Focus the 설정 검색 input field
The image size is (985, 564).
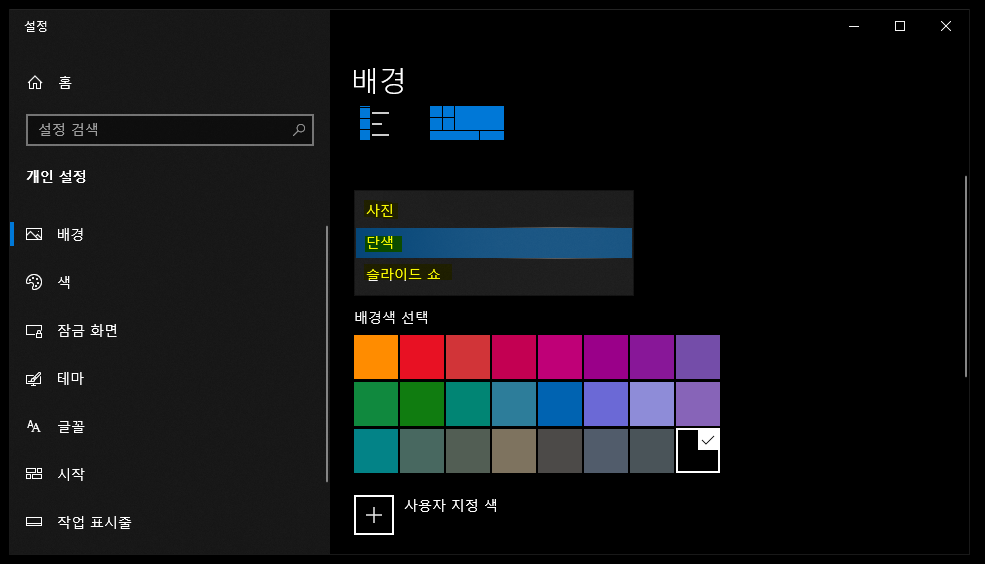tap(170, 130)
